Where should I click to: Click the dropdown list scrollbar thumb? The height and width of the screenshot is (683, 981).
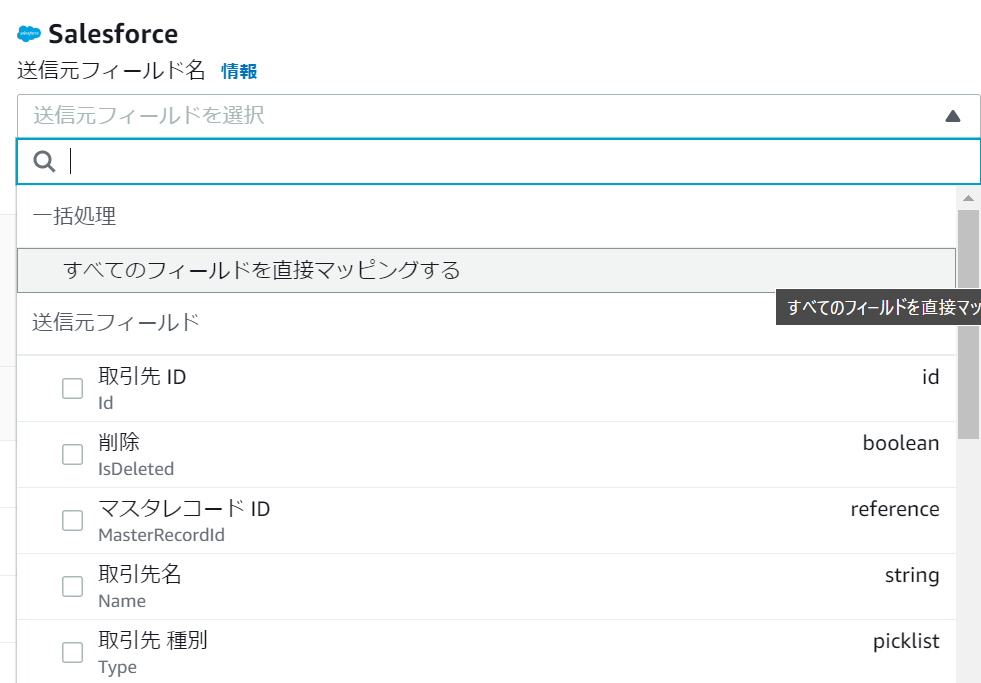click(x=967, y=320)
